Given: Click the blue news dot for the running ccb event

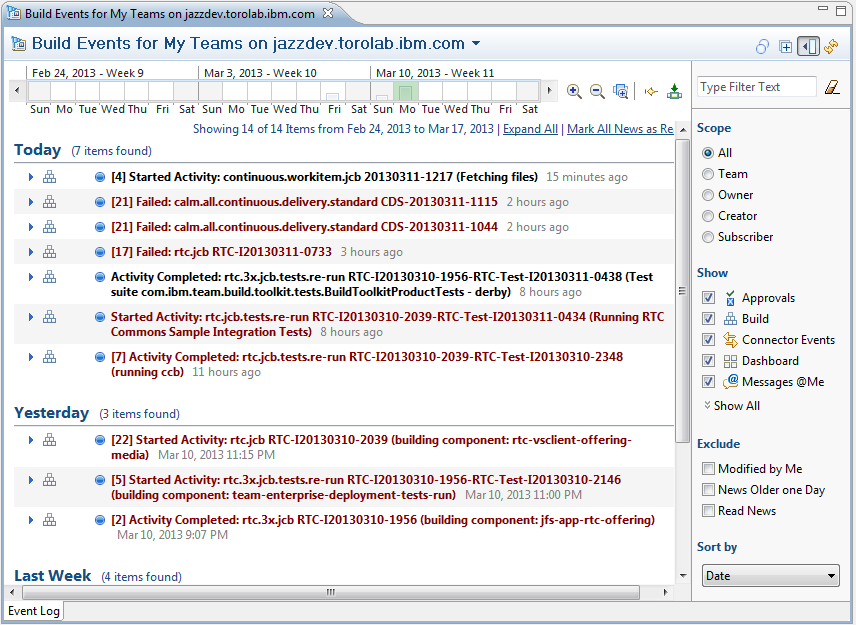Looking at the screenshot, I should point(100,358).
